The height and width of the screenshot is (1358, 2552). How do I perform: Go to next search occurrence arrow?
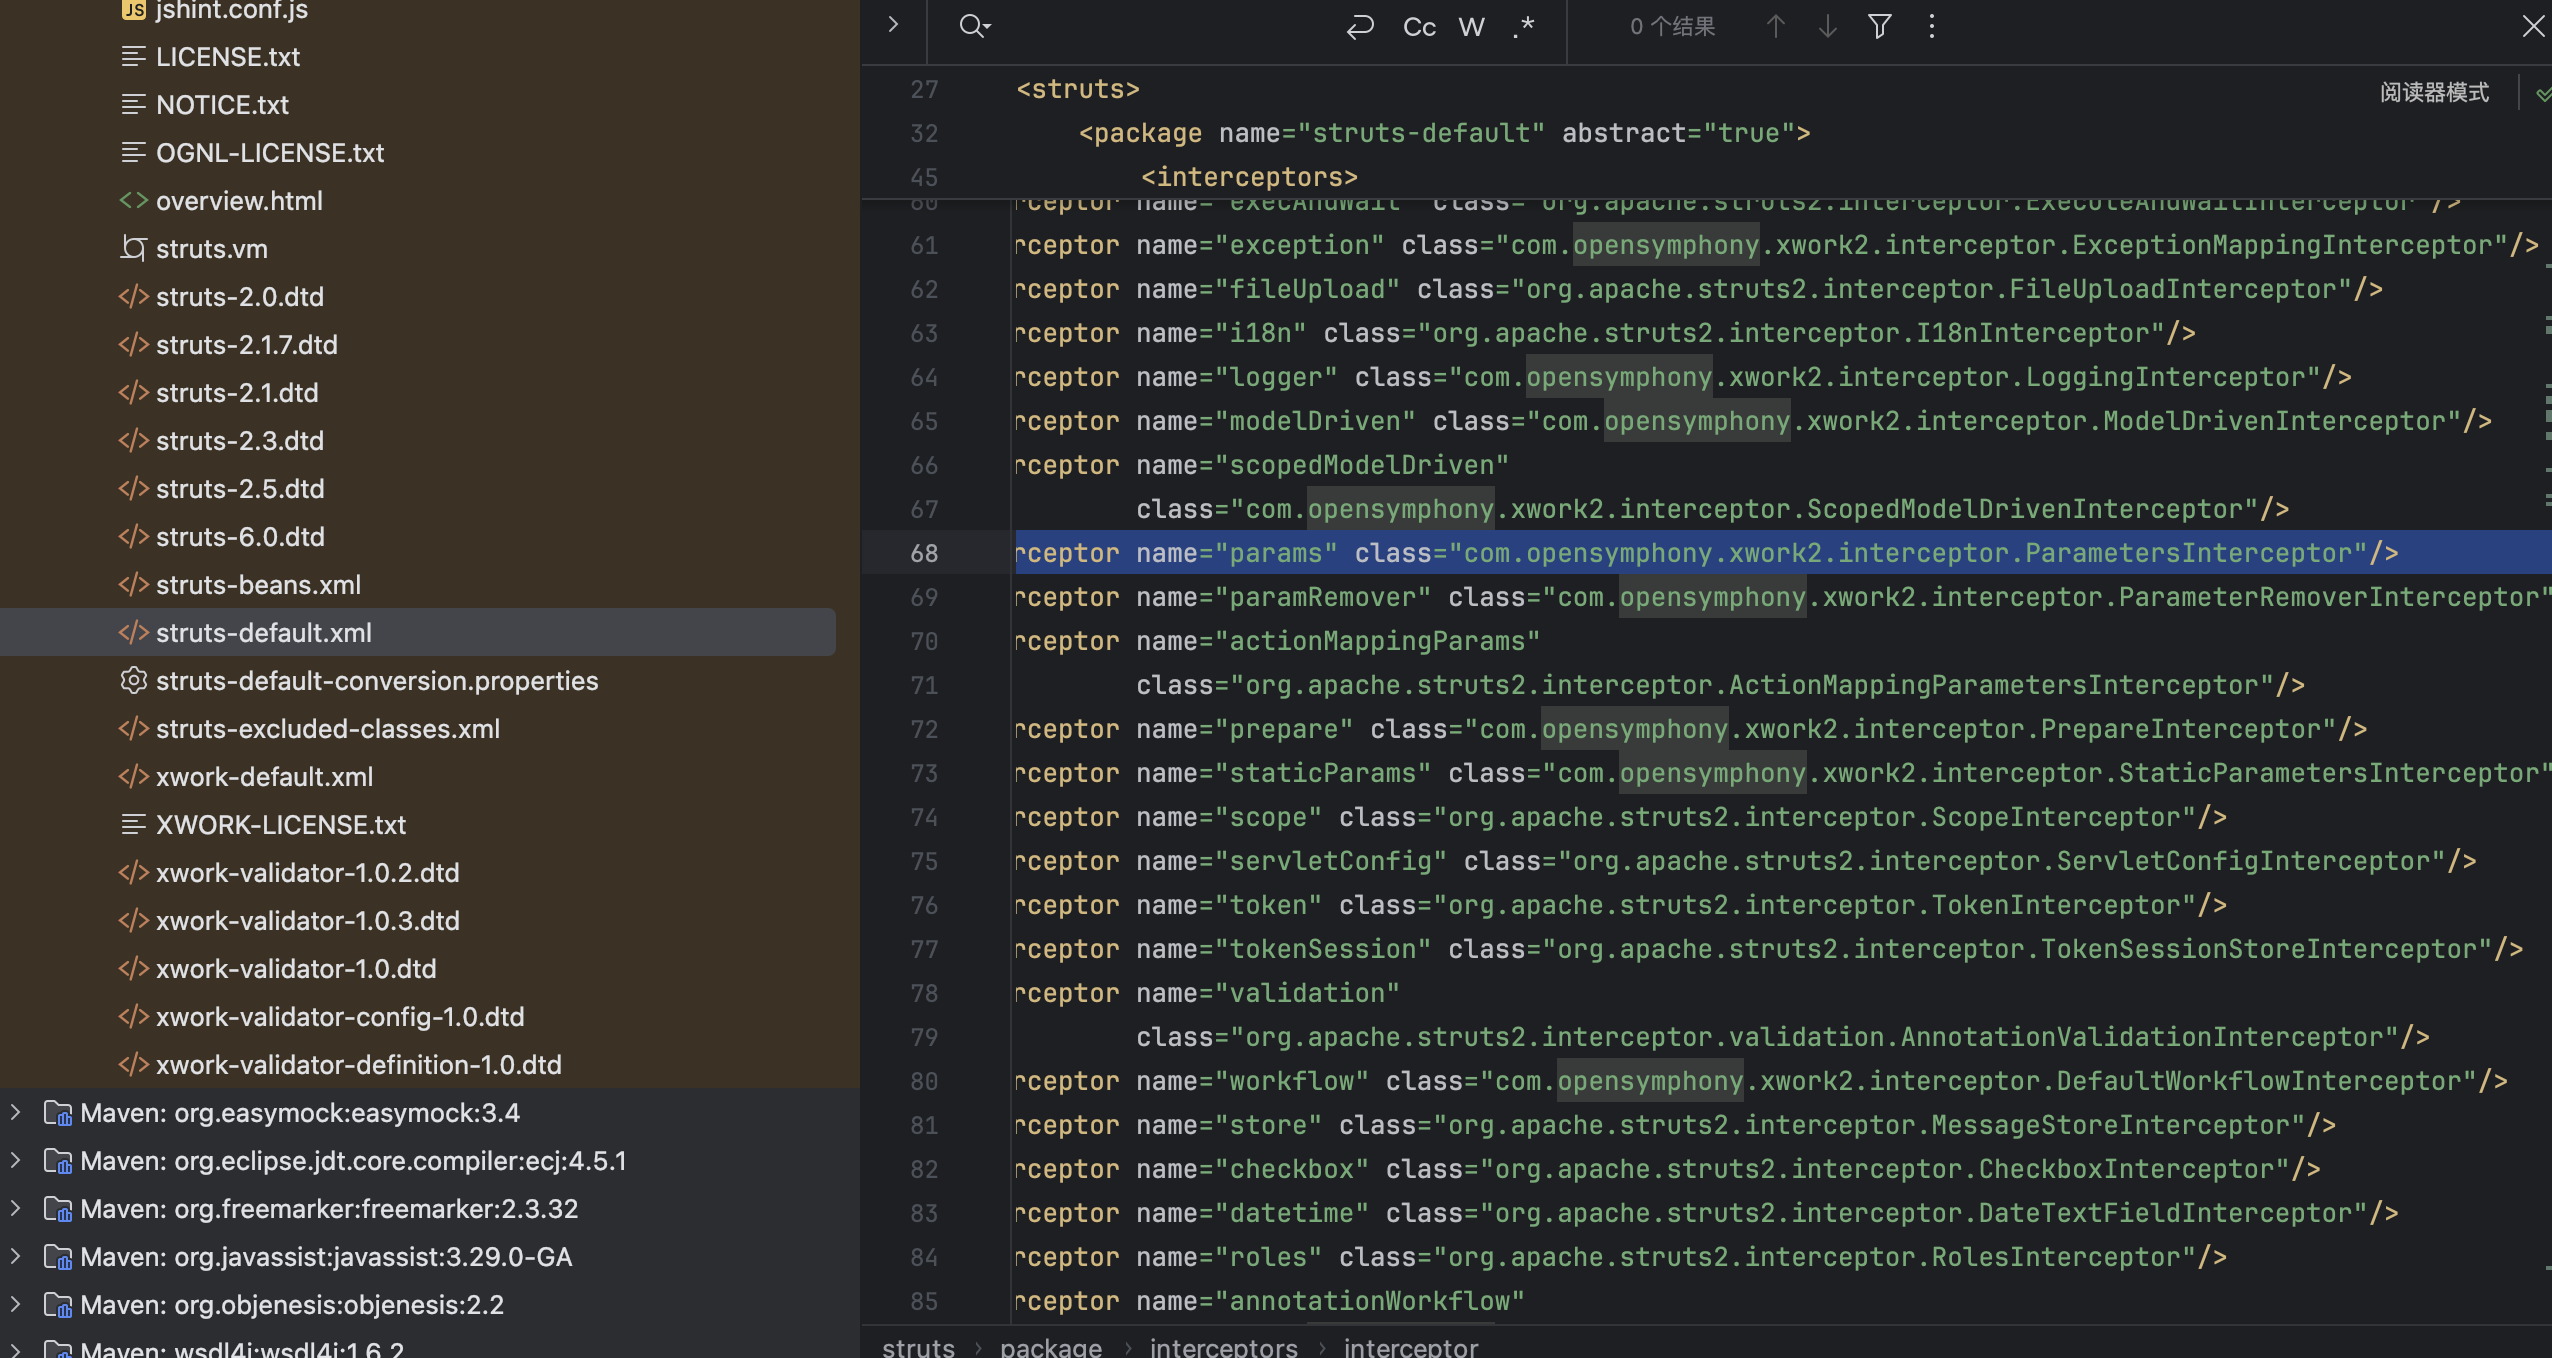point(1827,27)
